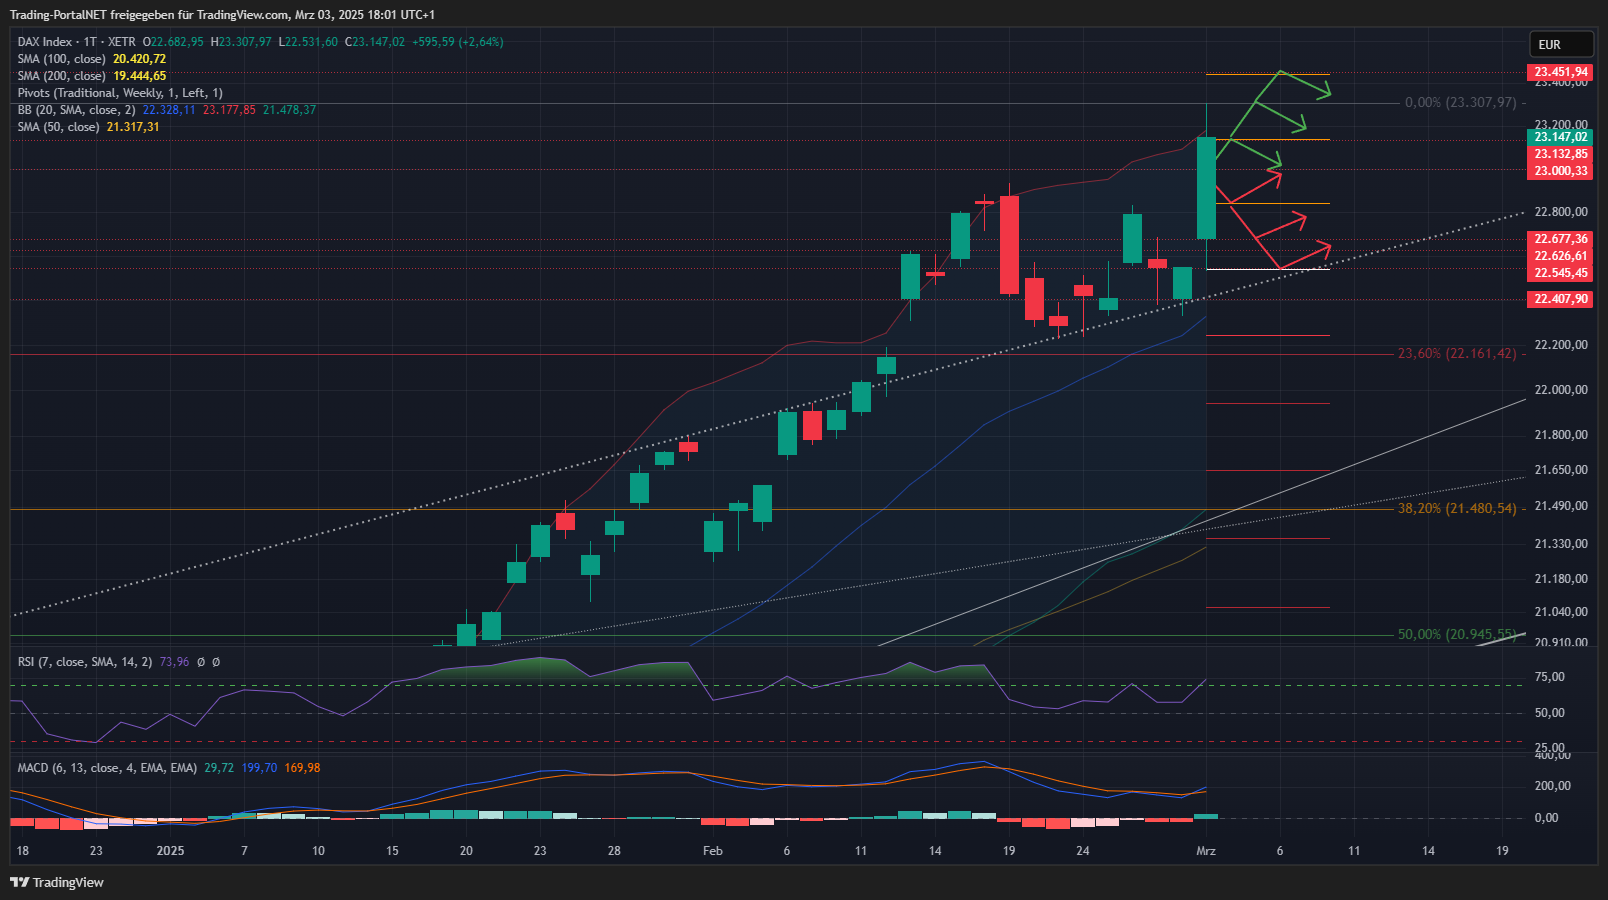This screenshot has width=1608, height=900.
Task: Select the SMA (200, close) indicator legend
Action: point(61,76)
